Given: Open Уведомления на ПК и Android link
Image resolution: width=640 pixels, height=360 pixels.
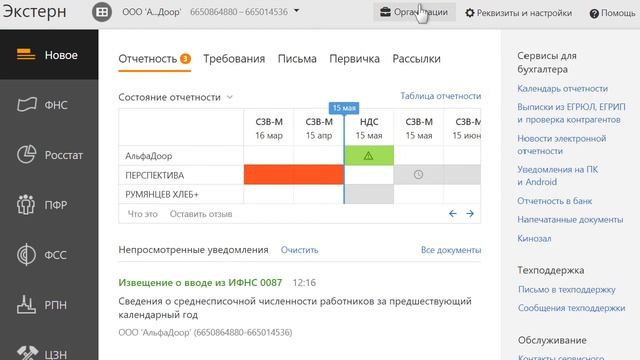Looking at the screenshot, I should (x=558, y=176).
